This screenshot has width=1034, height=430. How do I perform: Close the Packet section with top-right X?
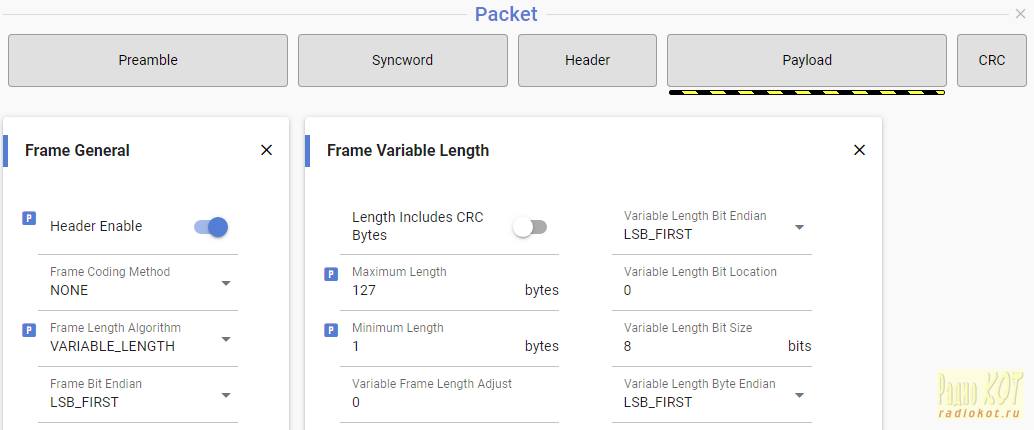click(x=1020, y=14)
